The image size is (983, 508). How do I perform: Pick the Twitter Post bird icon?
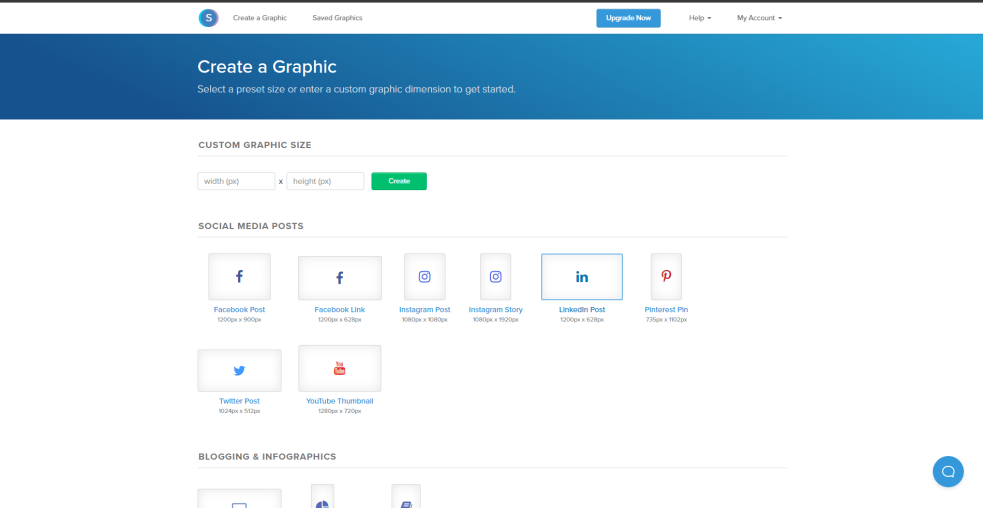click(239, 371)
